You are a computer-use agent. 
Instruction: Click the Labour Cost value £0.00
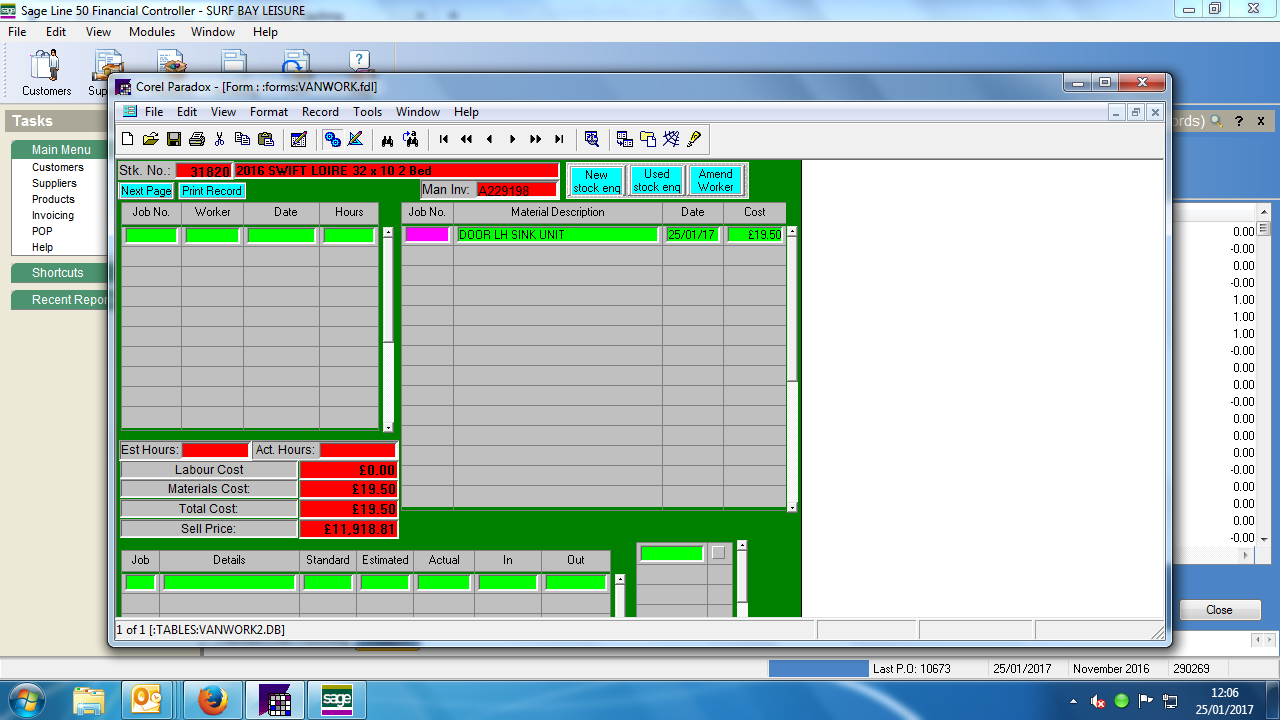[x=348, y=470]
